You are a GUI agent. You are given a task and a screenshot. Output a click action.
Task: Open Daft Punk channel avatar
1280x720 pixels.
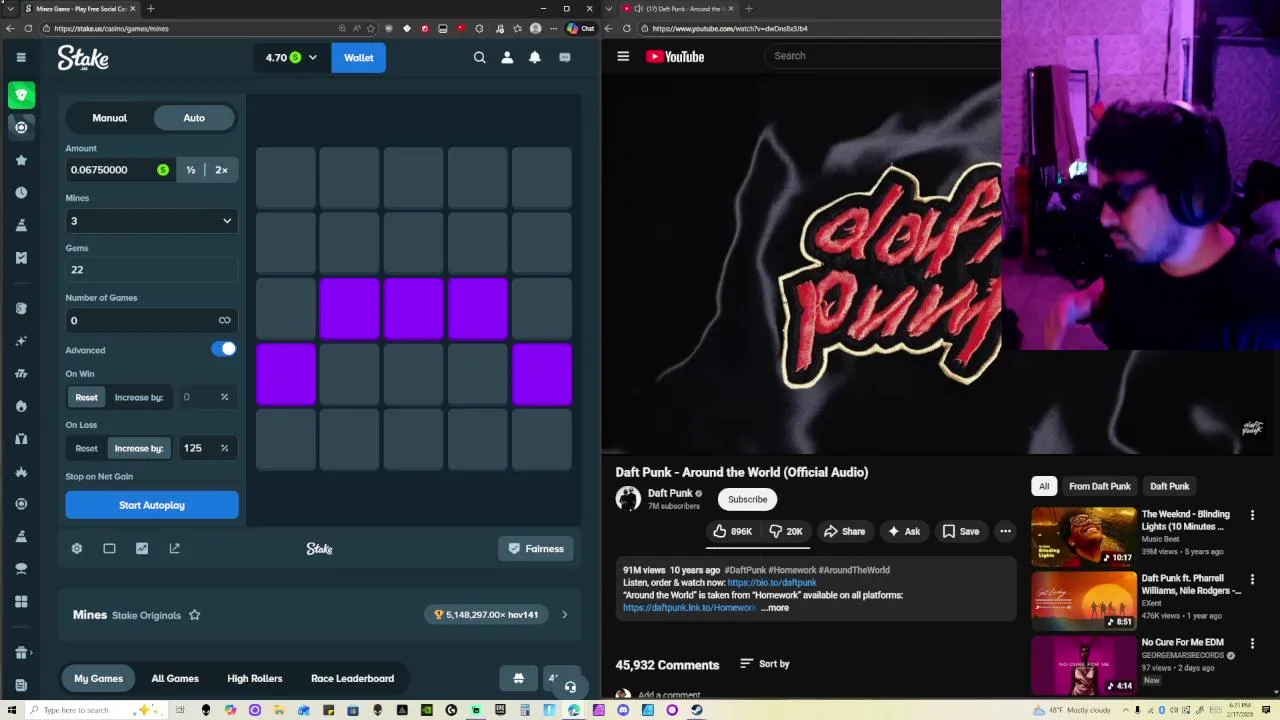(x=628, y=498)
